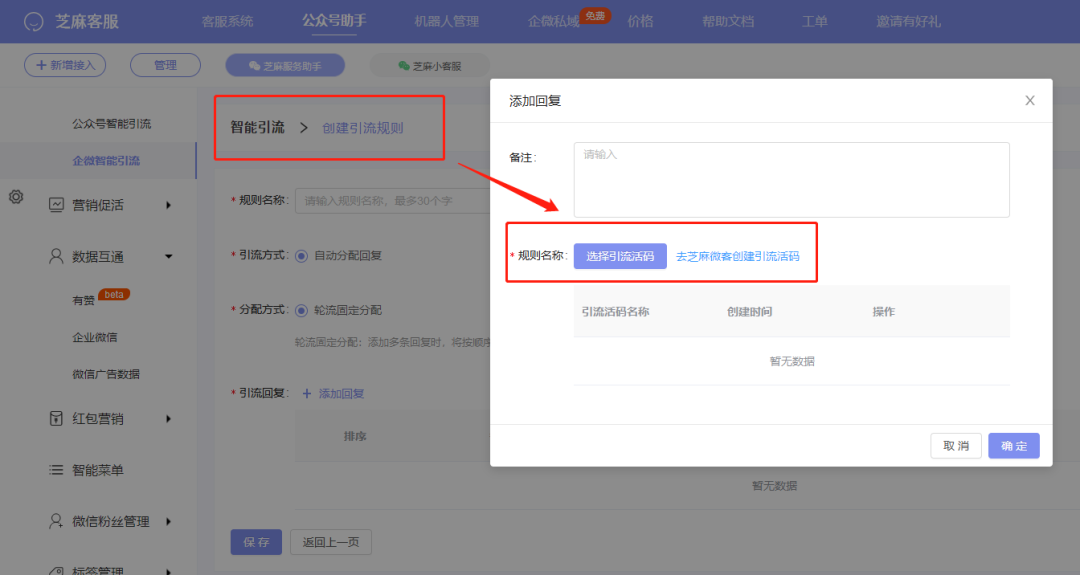
Task: Expand the 标签管理 menu arrow
Action: click(168, 571)
